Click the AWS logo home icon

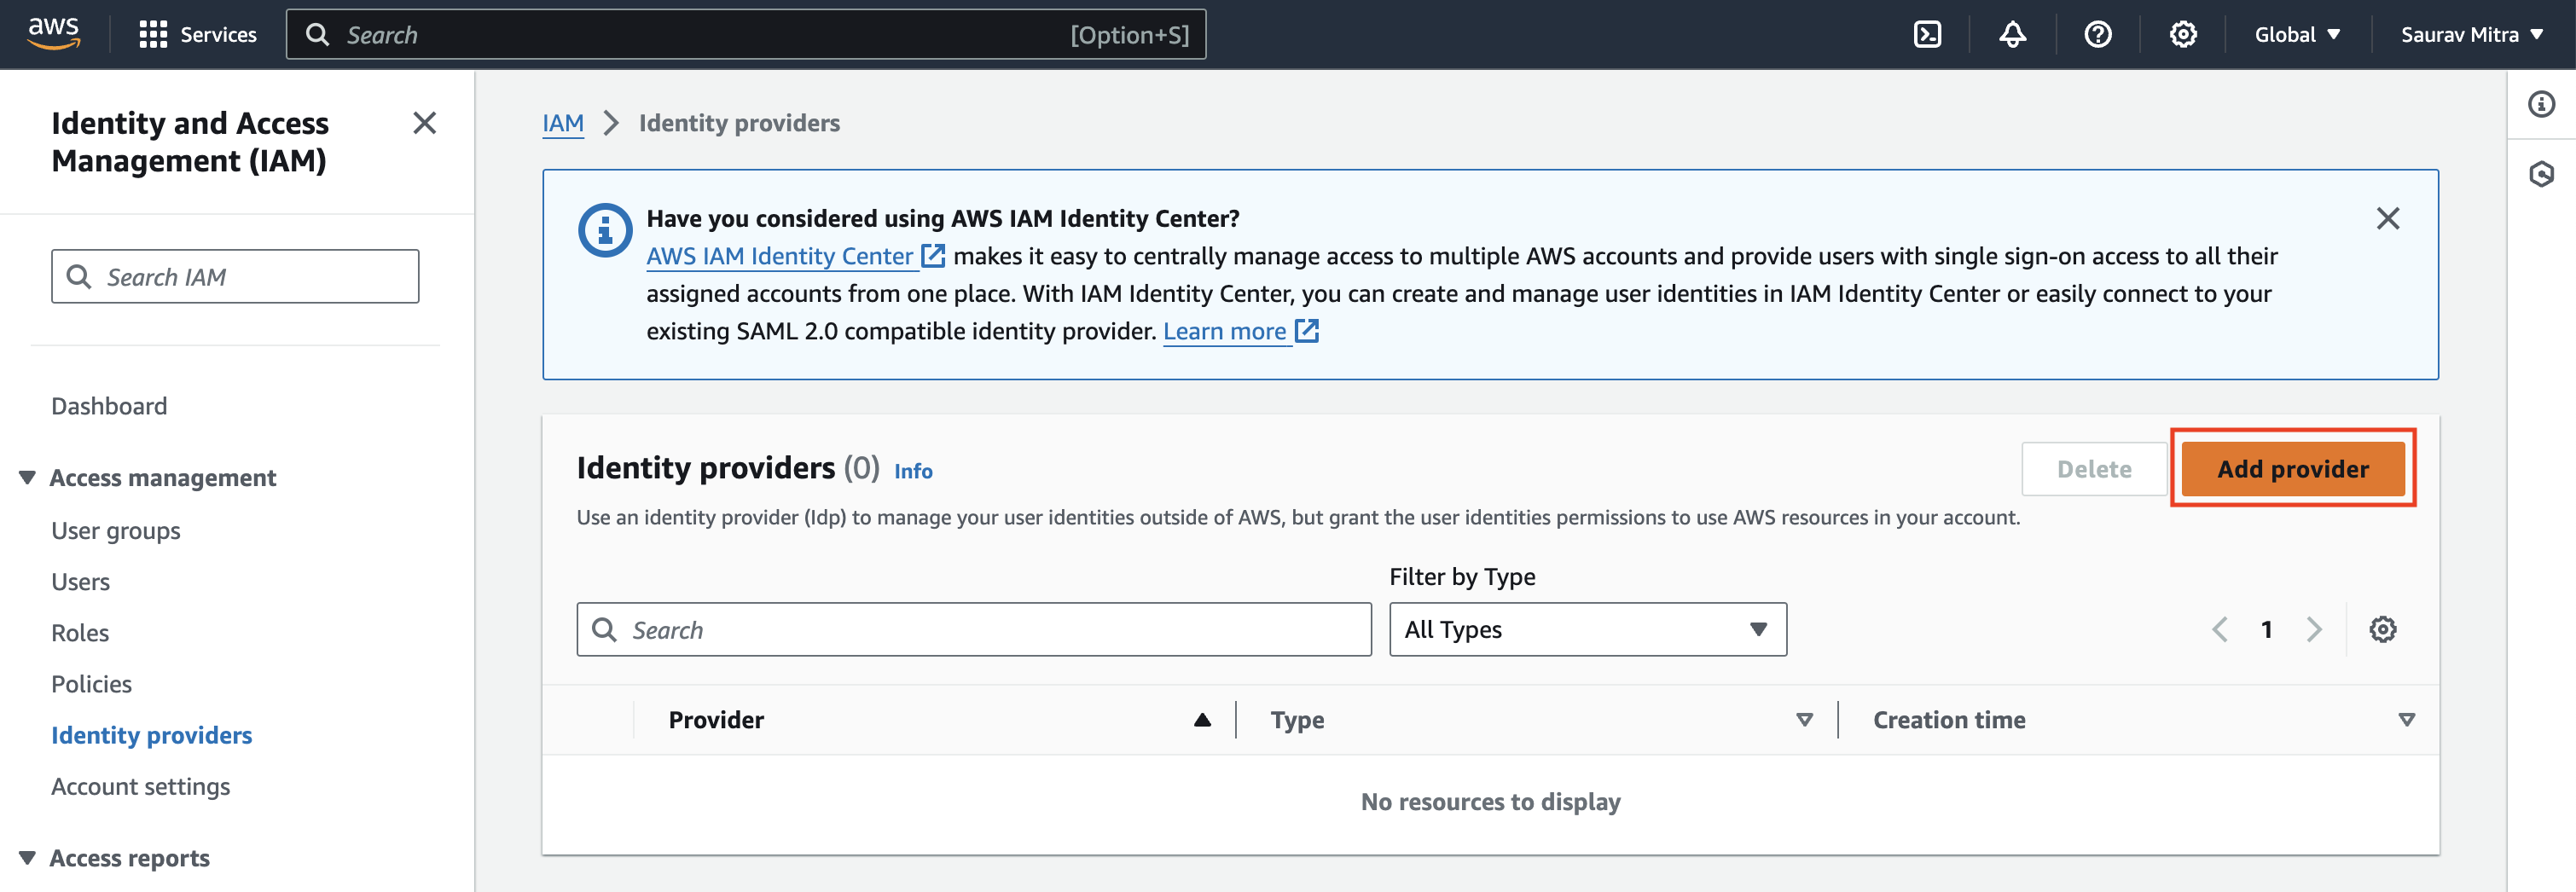pyautogui.click(x=54, y=33)
